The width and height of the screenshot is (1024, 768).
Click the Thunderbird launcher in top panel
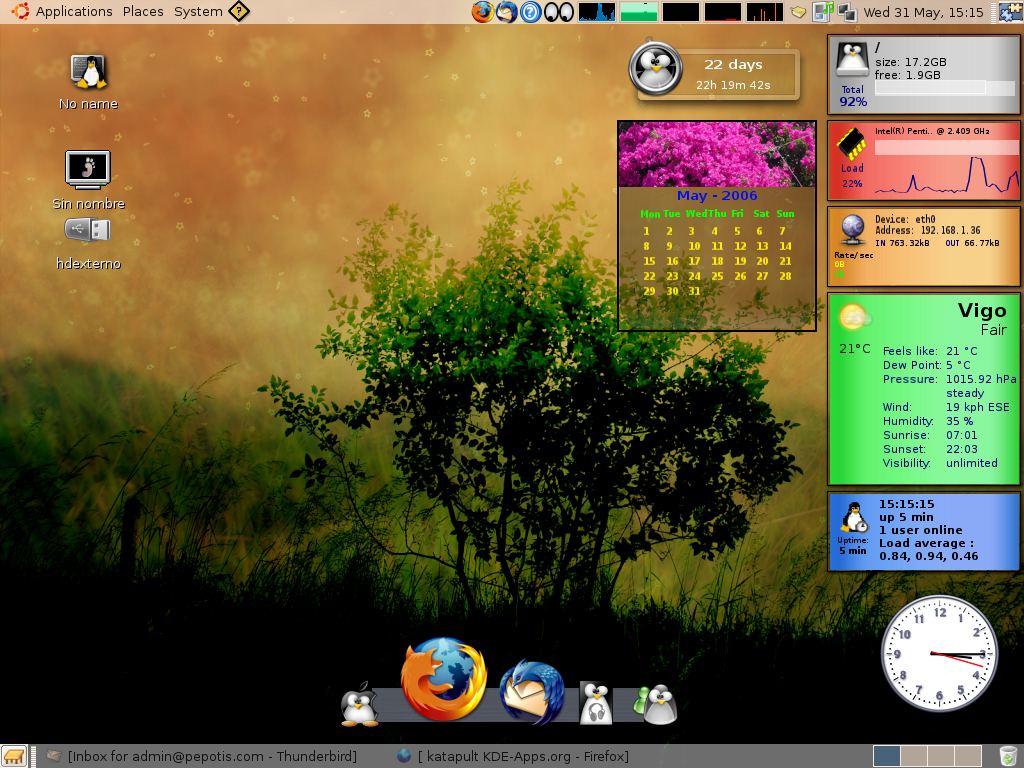click(507, 12)
